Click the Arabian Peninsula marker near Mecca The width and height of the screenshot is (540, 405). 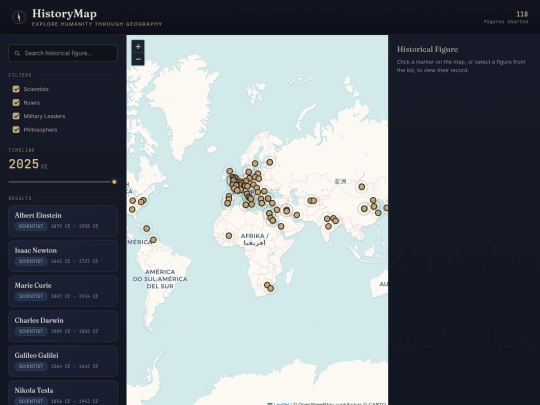click(281, 226)
